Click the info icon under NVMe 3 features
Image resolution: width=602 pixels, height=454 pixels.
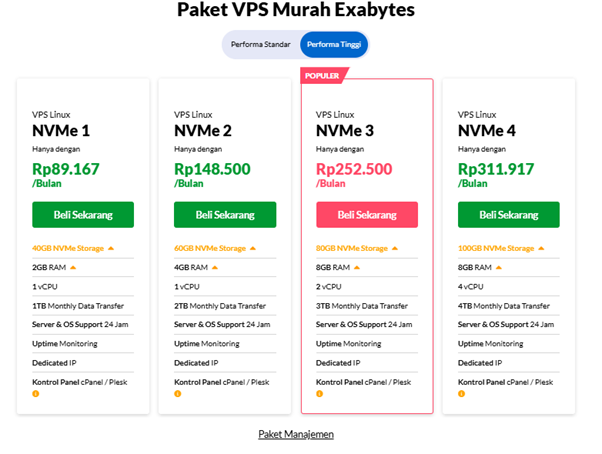(x=320, y=394)
